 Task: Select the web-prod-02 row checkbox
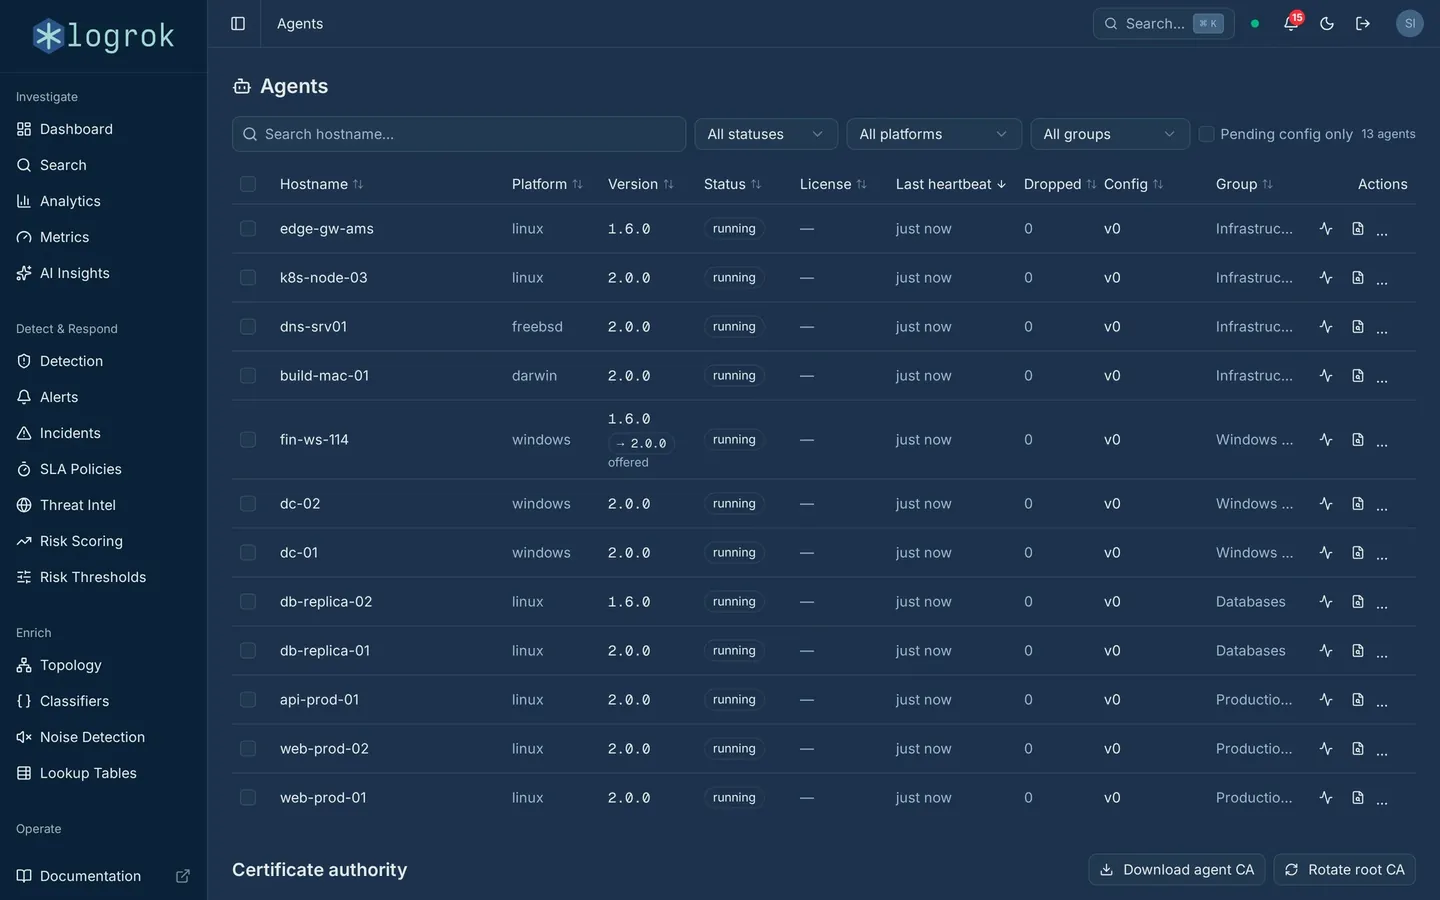pos(248,749)
